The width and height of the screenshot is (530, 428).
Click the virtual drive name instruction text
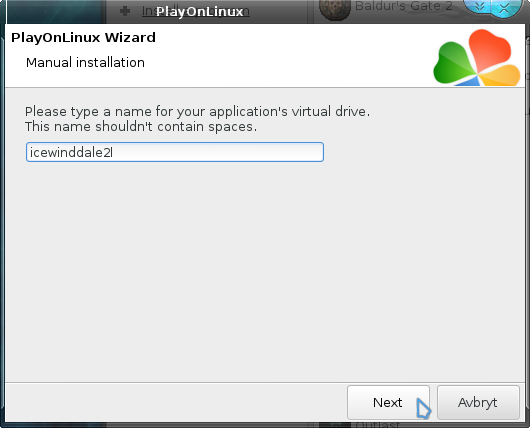[x=197, y=119]
